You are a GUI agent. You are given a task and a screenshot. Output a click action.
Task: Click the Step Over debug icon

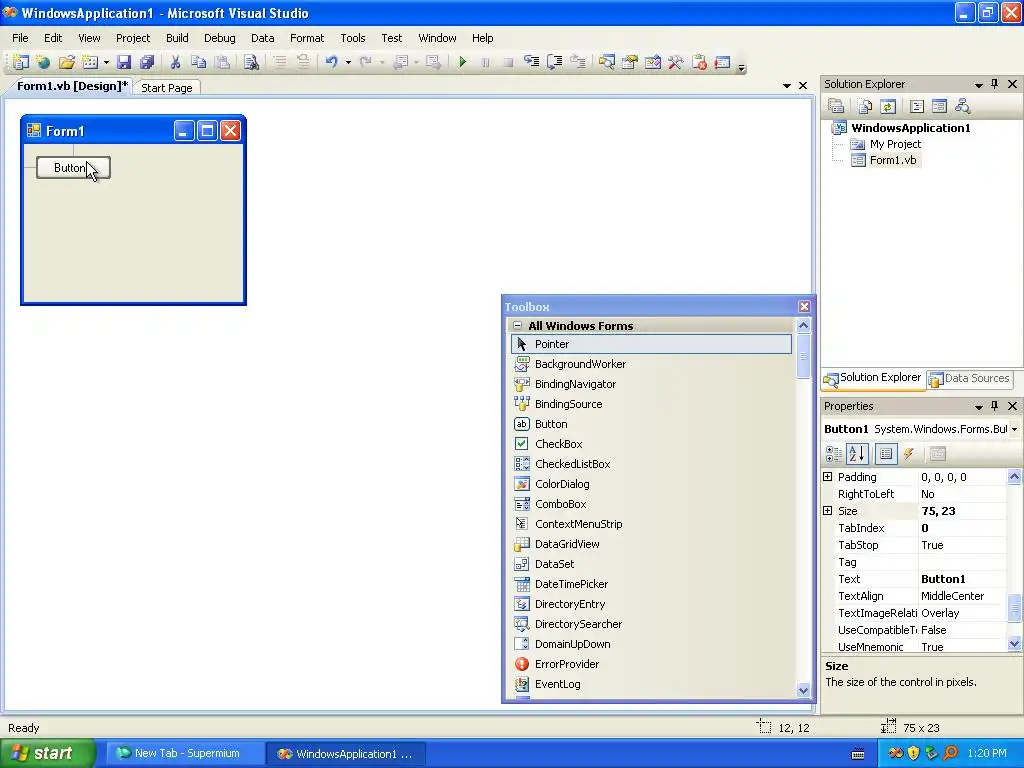(x=554, y=62)
